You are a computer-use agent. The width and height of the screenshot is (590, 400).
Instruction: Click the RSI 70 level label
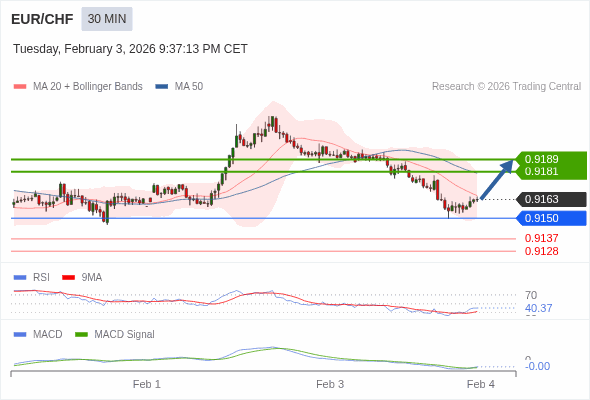[531, 295]
